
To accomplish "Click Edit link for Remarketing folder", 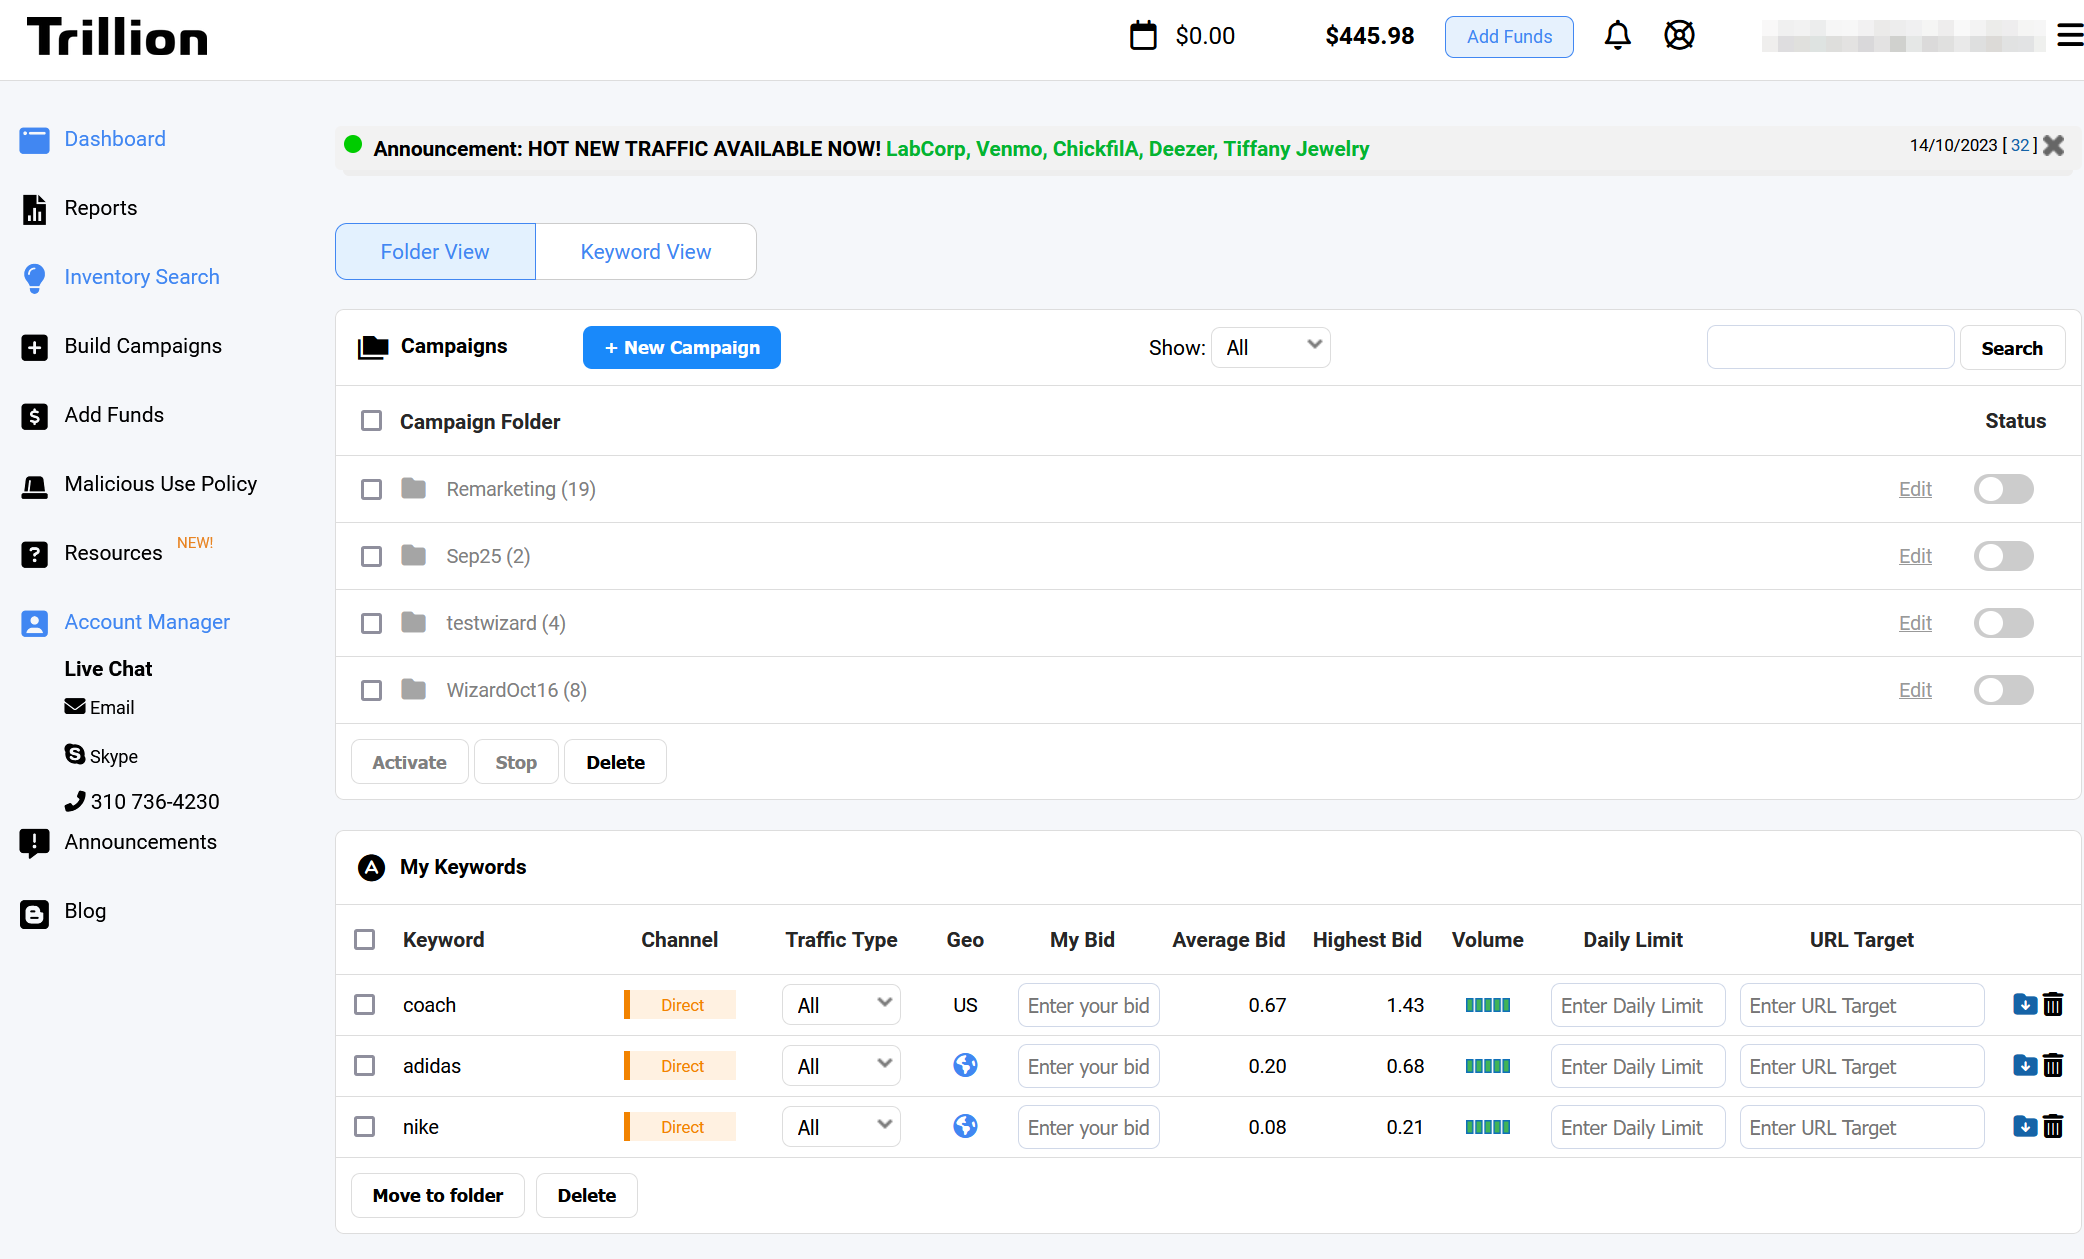I will point(1915,489).
